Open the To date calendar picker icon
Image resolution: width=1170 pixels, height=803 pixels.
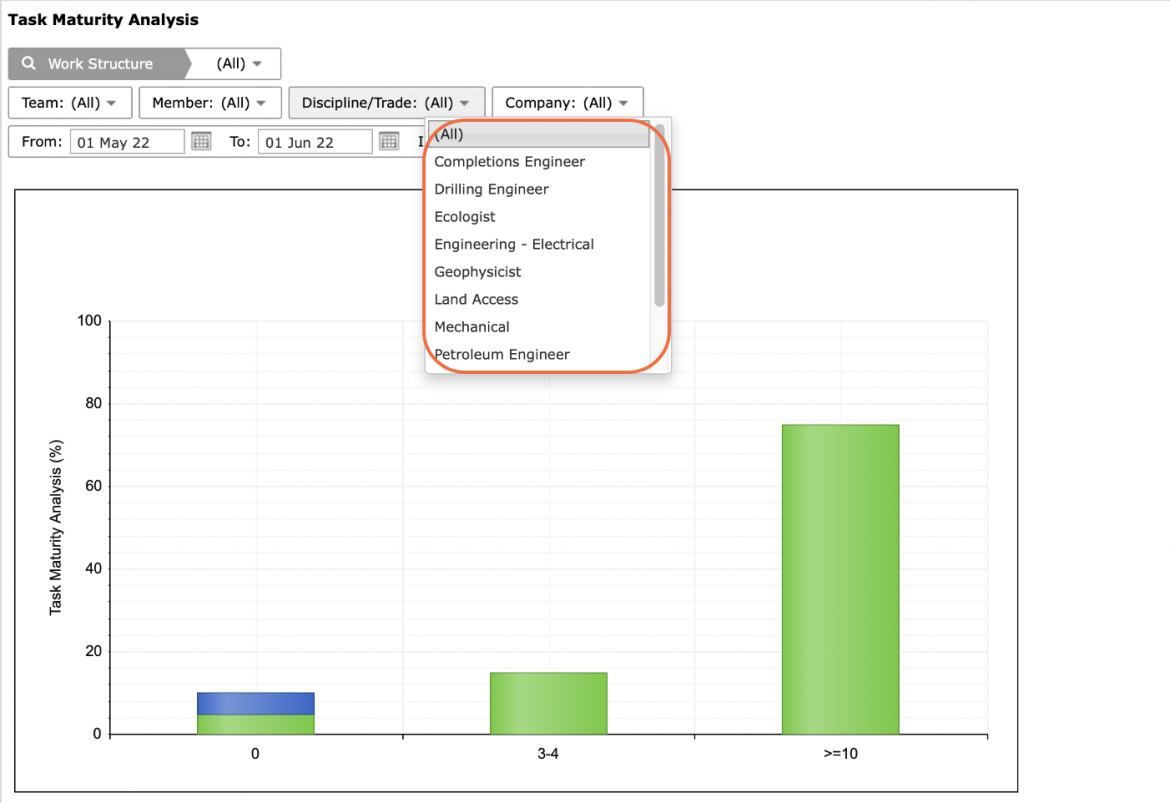(x=389, y=141)
